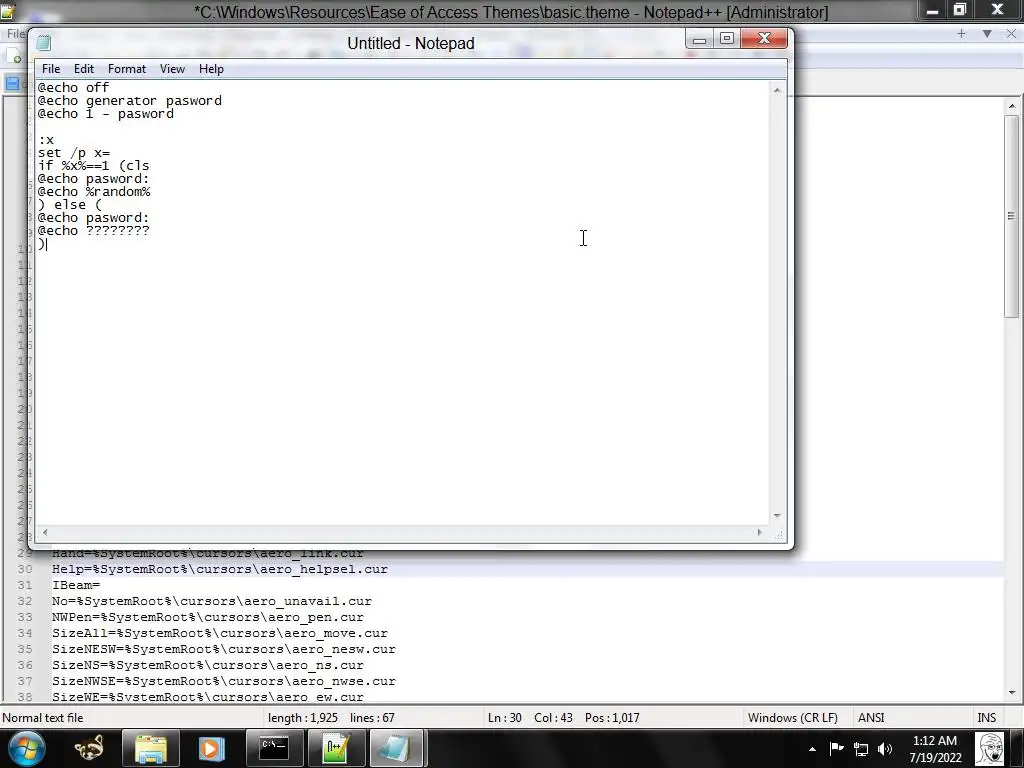Image resolution: width=1024 pixels, height=768 pixels.
Task: Click the Help=aero_helpsel.cur line in Notepad++
Action: point(219,569)
